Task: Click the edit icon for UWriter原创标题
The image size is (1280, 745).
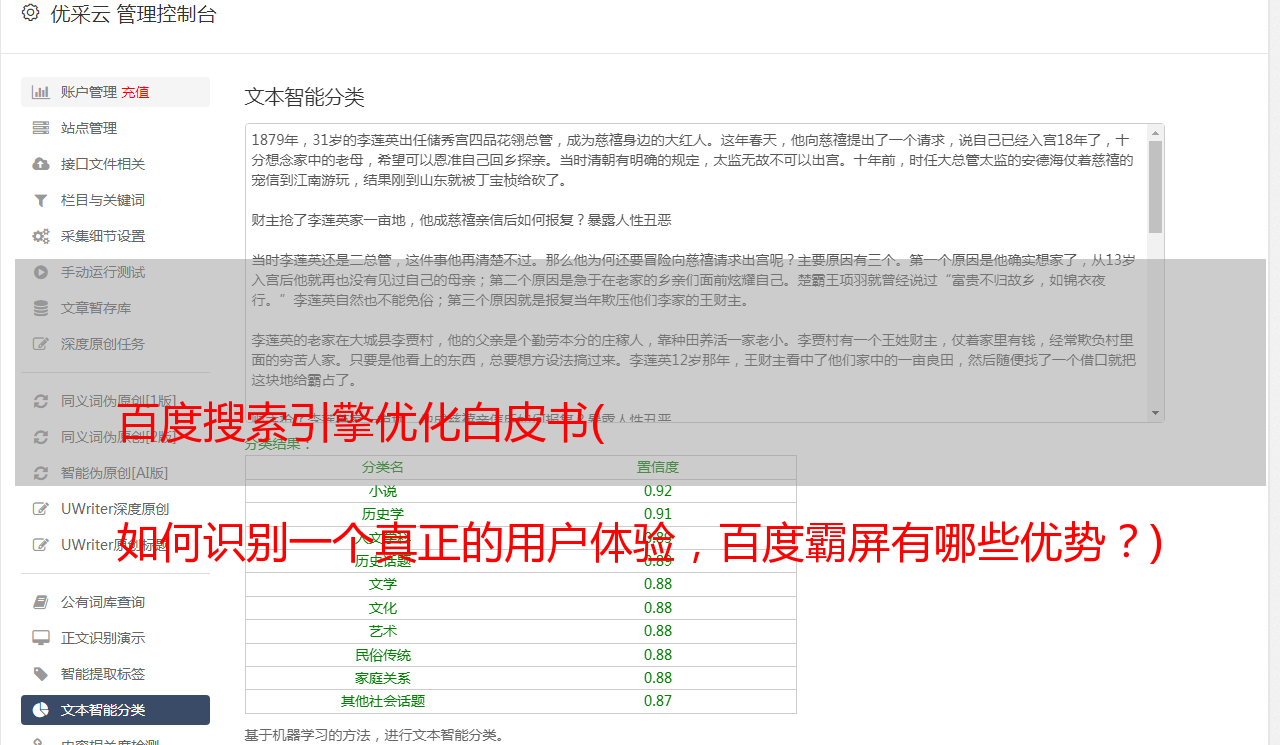Action: point(41,545)
